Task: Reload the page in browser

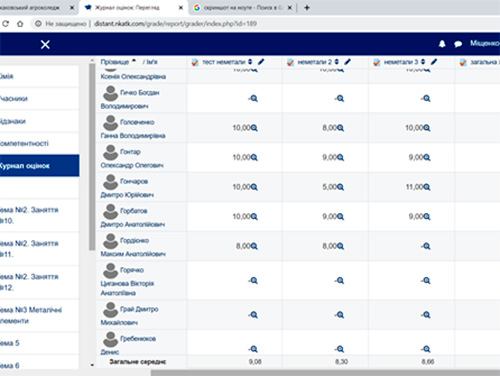Action: [6, 24]
